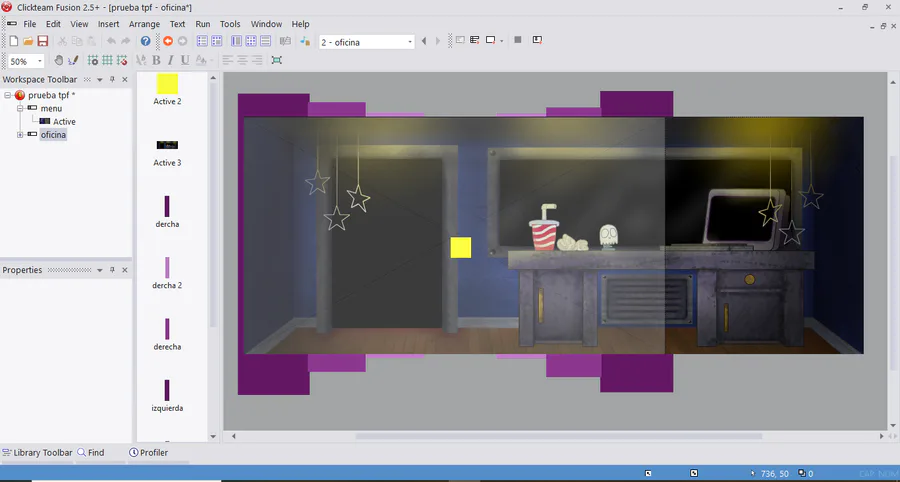This screenshot has width=900, height=482.
Task: Open the Frame Editor icon next to Storyboard
Action: point(216,41)
